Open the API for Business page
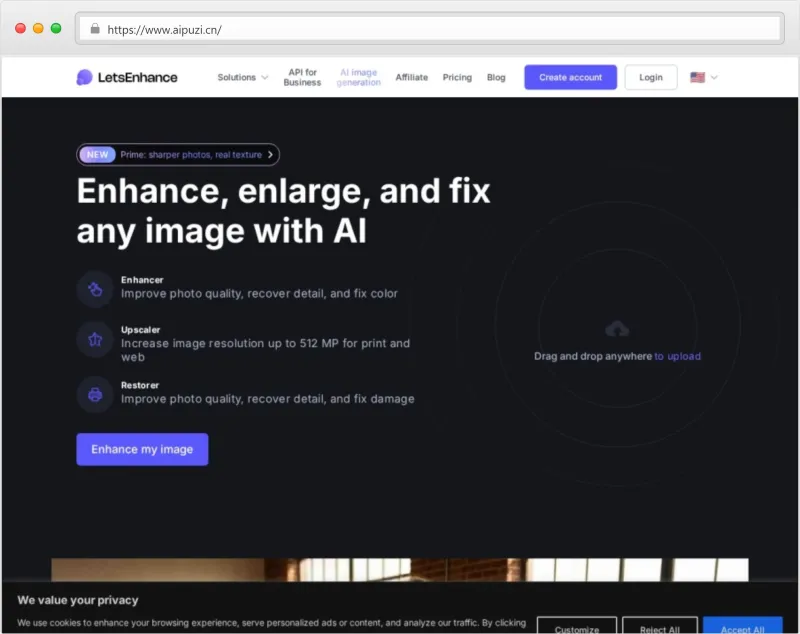Image resolution: width=800 pixels, height=634 pixels. [302, 78]
